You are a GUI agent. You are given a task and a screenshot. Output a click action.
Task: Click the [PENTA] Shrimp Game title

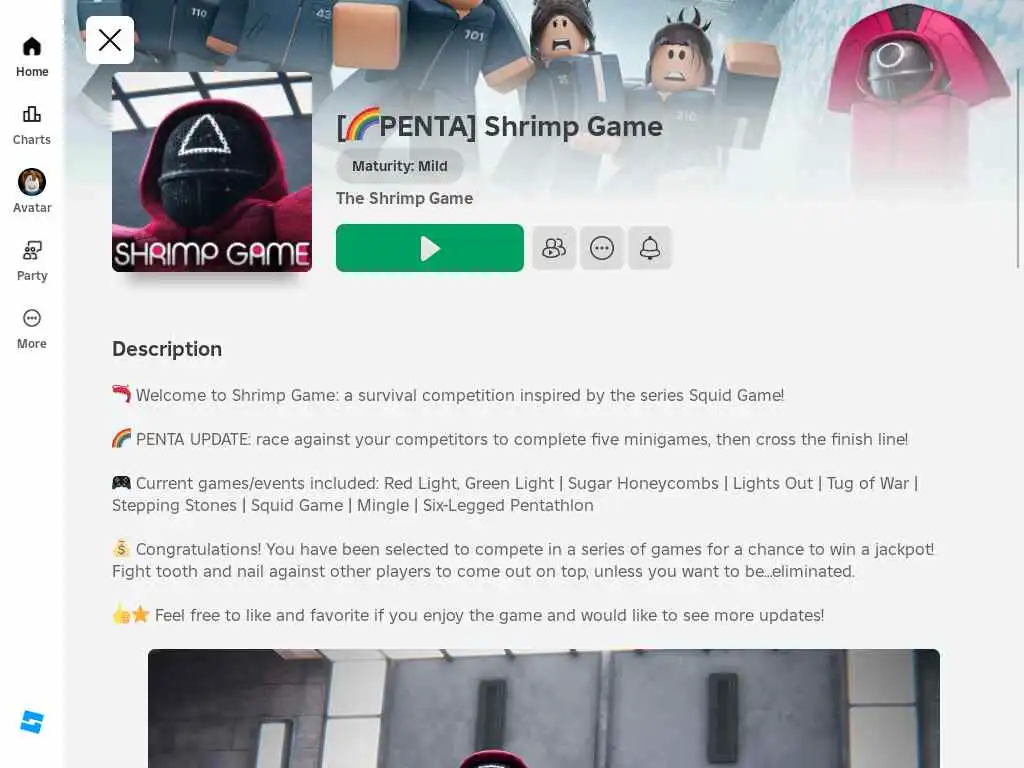[500, 126]
